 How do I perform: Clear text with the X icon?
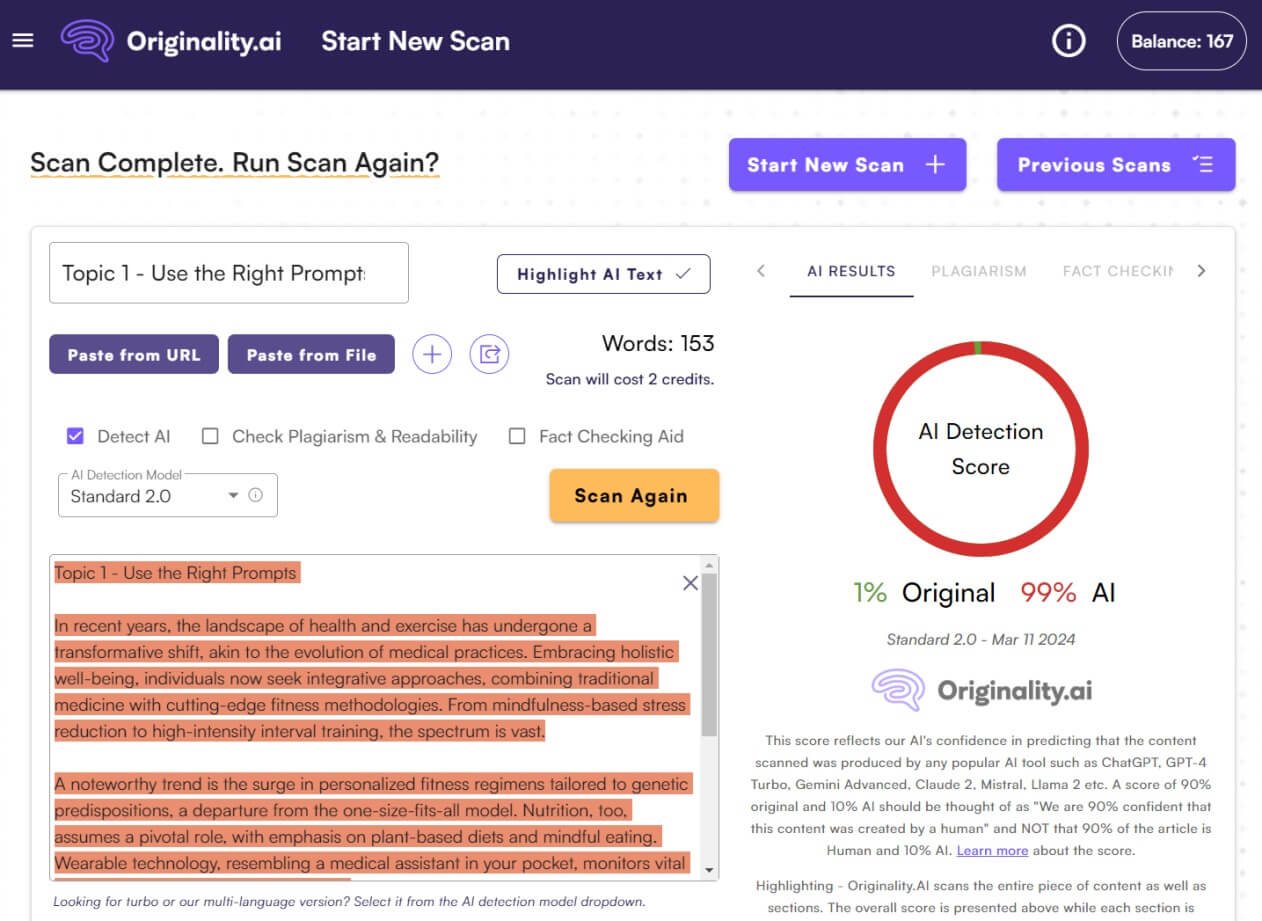[690, 583]
